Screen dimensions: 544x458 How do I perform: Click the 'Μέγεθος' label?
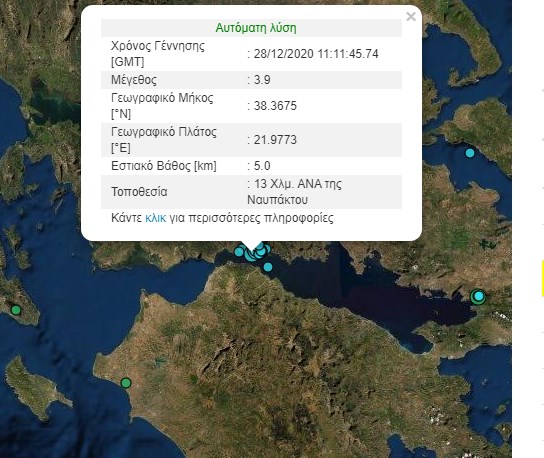click(134, 80)
